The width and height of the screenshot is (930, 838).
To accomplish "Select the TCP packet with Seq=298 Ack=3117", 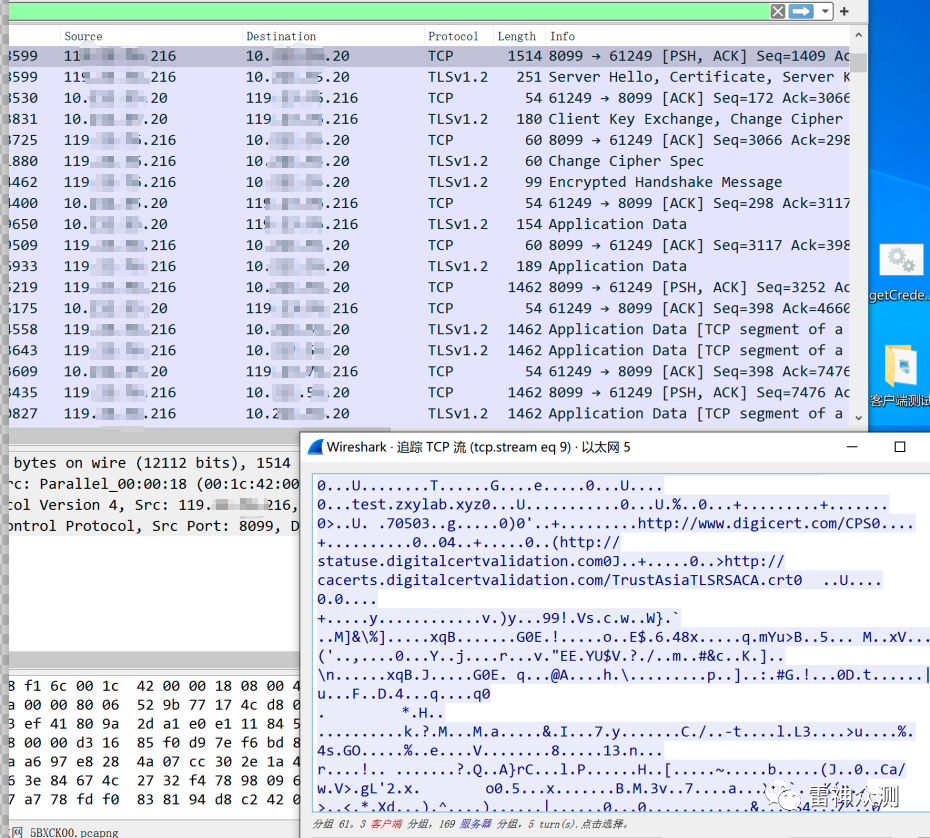I will (x=429, y=203).
